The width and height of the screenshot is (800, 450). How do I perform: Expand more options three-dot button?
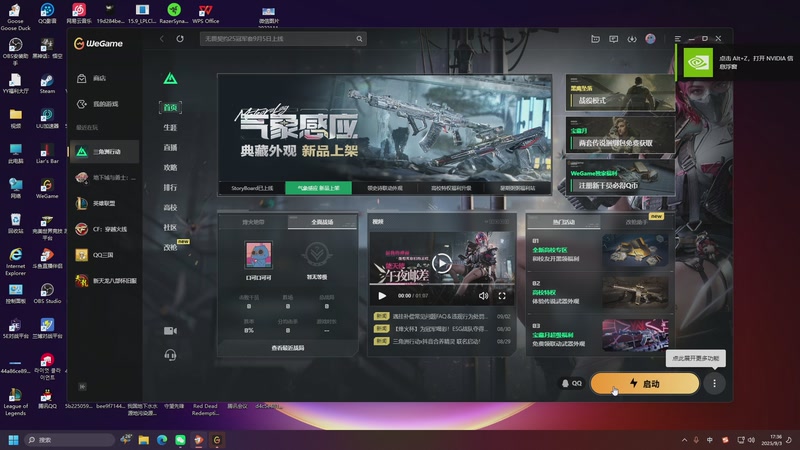tap(714, 384)
